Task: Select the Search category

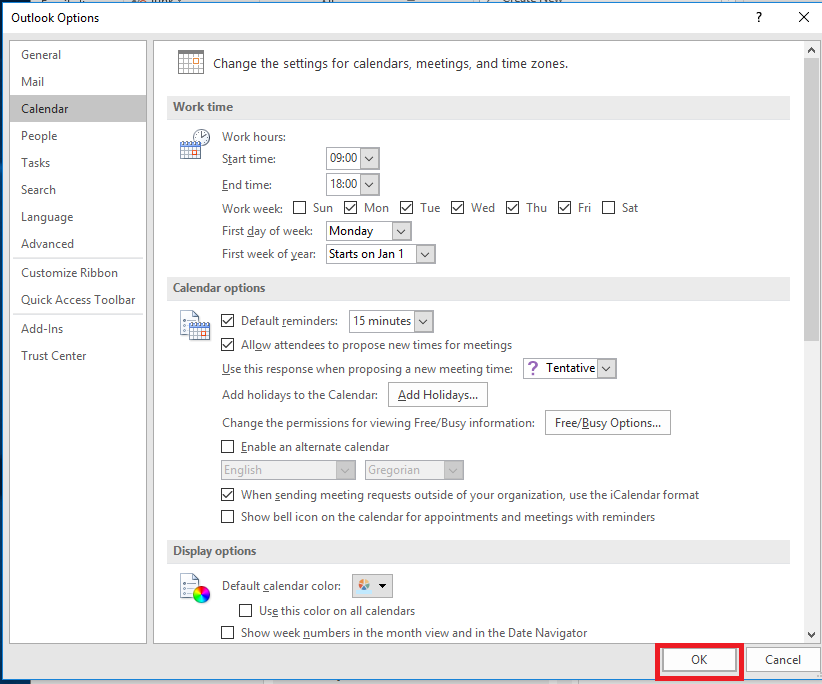Action: 78,190
